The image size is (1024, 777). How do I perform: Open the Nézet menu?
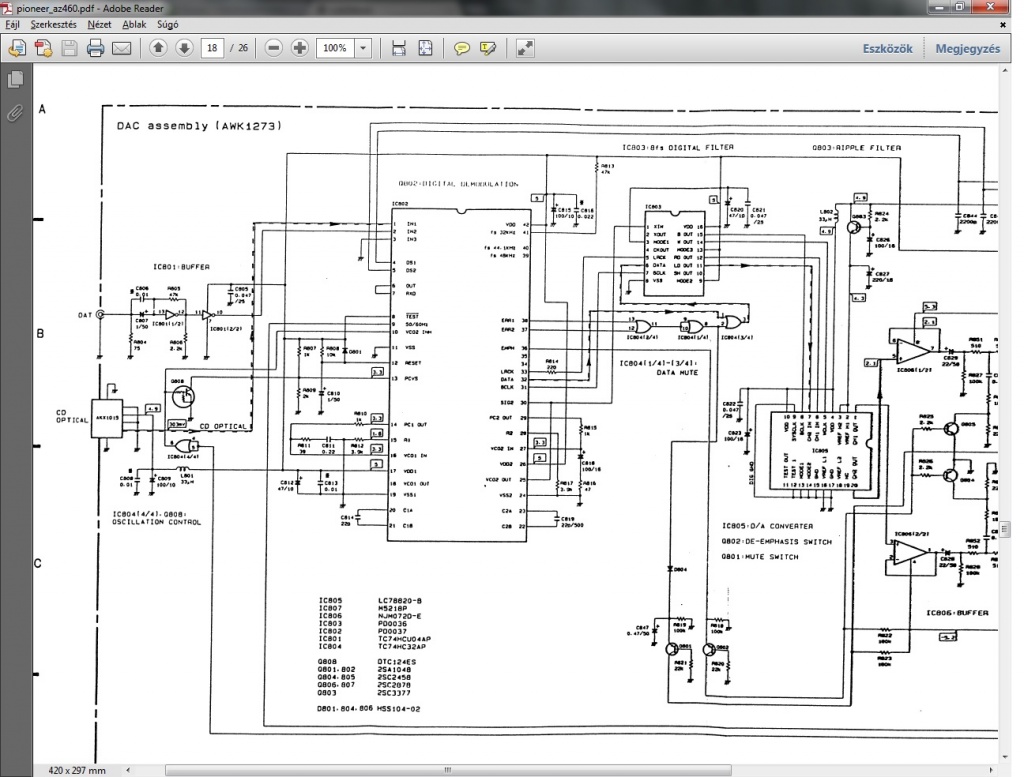point(99,22)
